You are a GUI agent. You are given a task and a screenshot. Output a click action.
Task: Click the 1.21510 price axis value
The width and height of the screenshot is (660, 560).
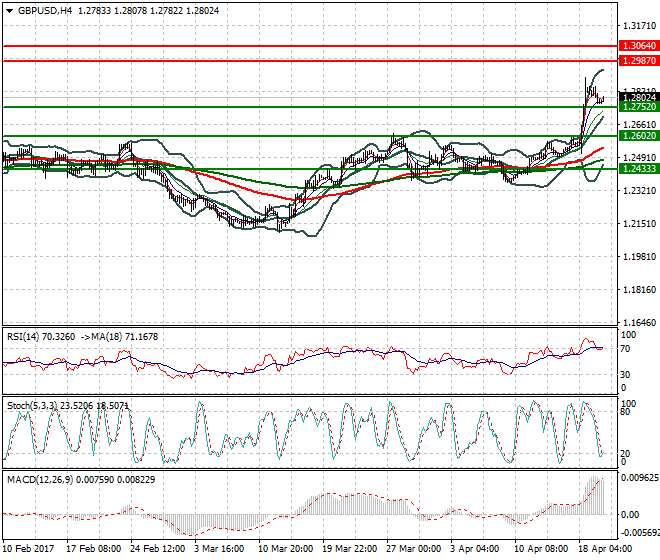click(639, 224)
